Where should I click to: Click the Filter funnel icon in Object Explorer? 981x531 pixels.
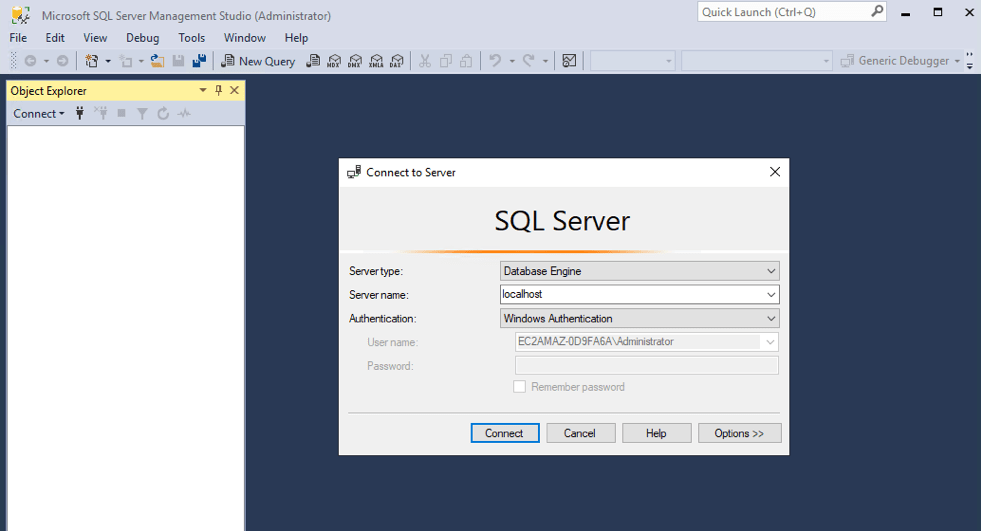[142, 113]
